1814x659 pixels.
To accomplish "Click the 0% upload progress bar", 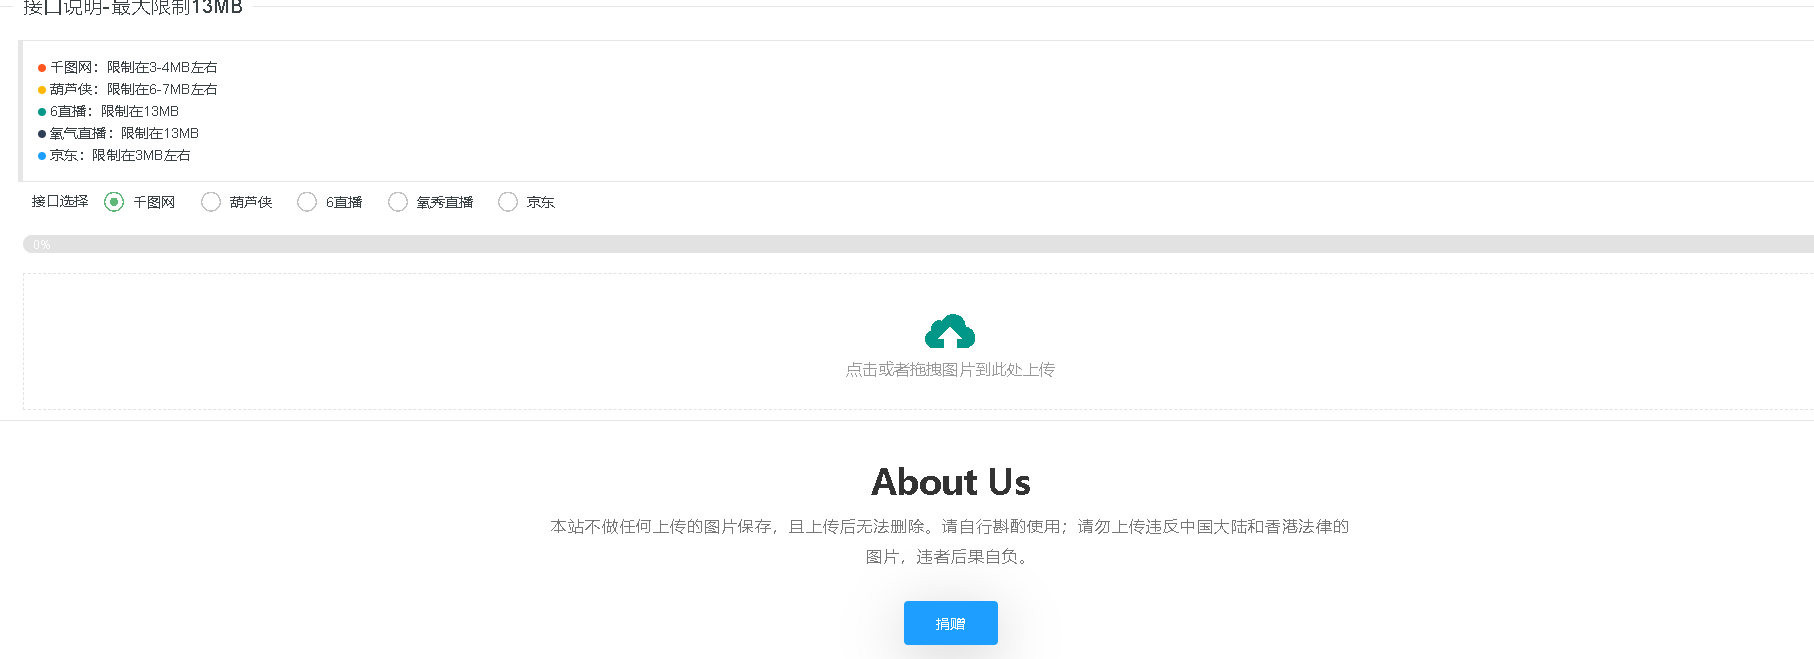I will 918,244.
